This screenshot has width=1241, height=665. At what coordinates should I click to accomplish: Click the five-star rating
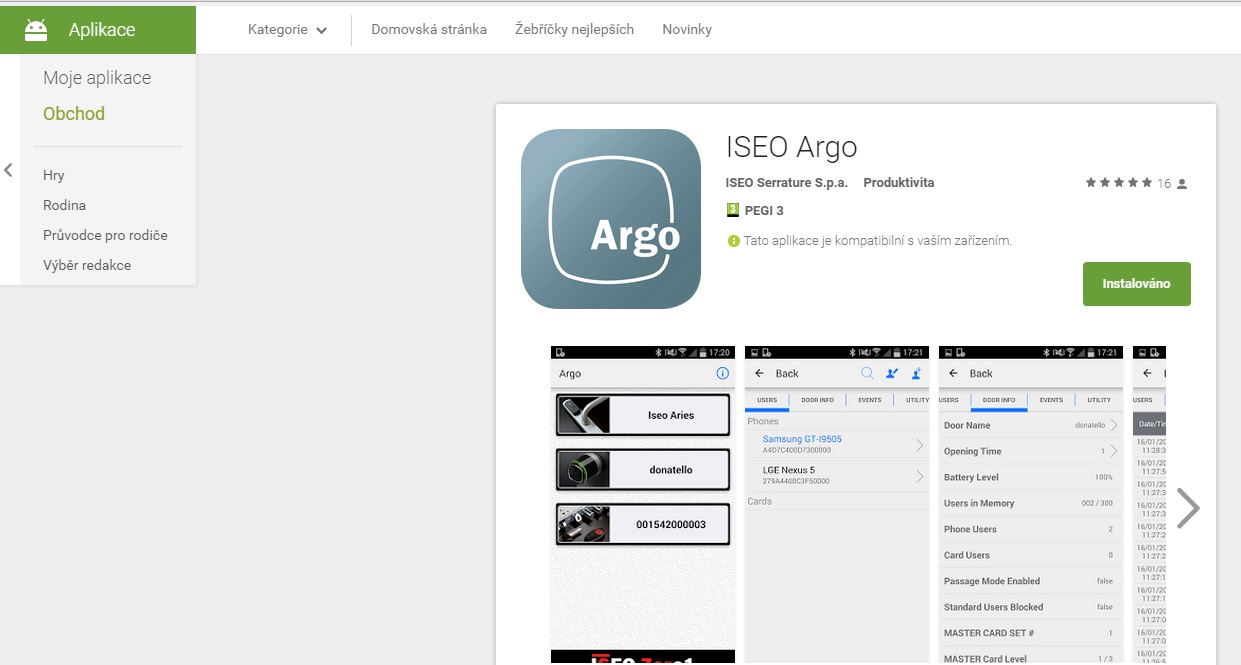[1119, 184]
